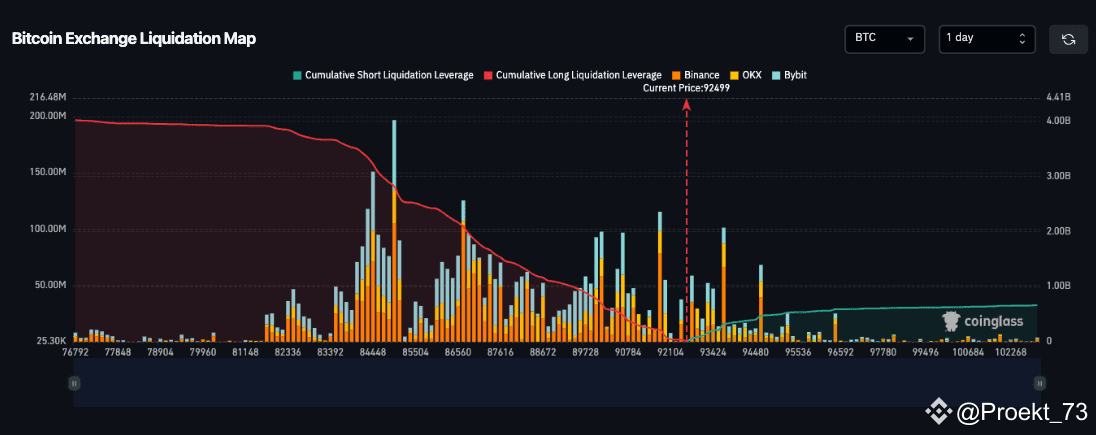This screenshot has width=1096, height=435.
Task: Click the 81148 price axis label
Action: click(x=245, y=353)
